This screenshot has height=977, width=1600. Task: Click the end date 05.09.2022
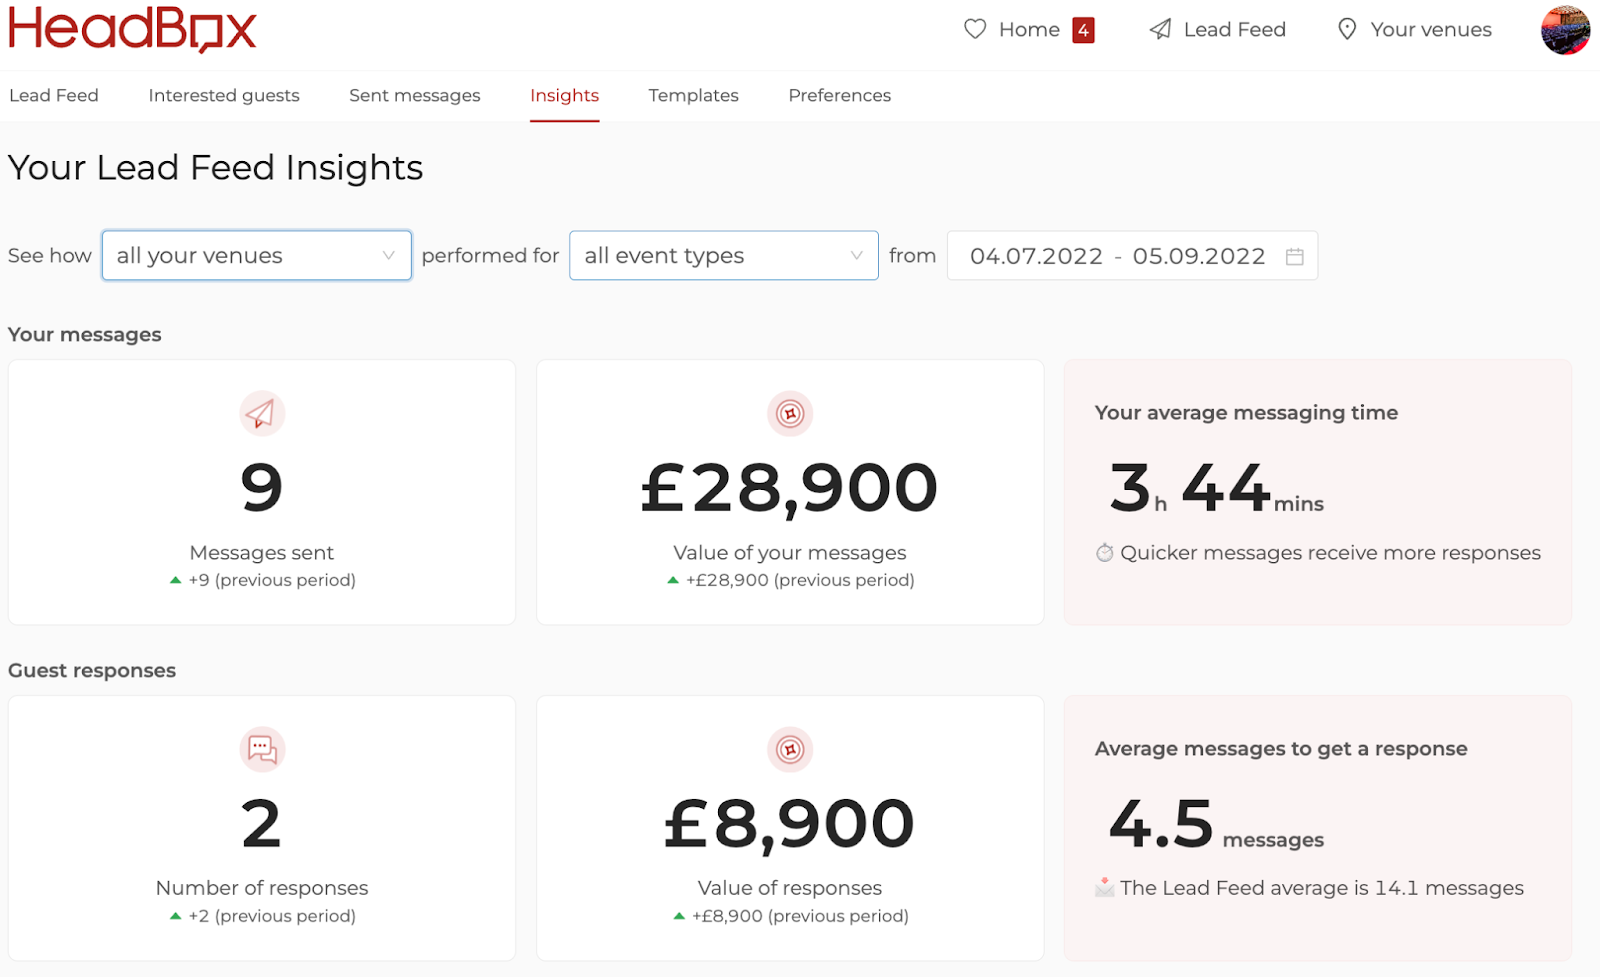tap(1199, 256)
